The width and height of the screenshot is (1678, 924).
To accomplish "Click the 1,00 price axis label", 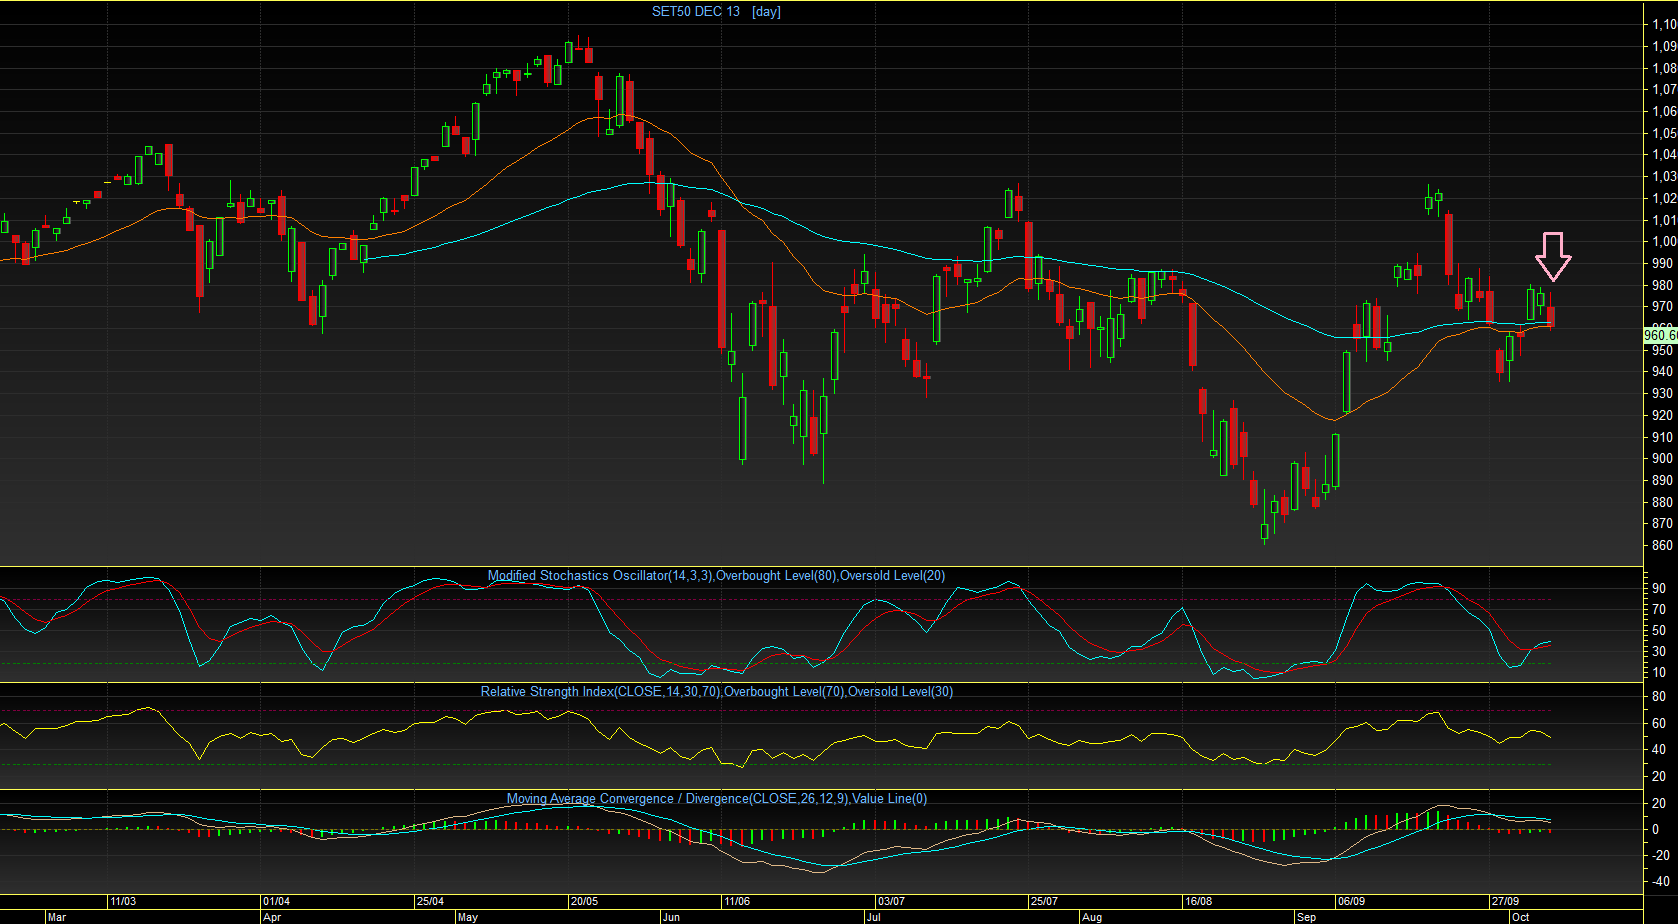I will [1664, 241].
